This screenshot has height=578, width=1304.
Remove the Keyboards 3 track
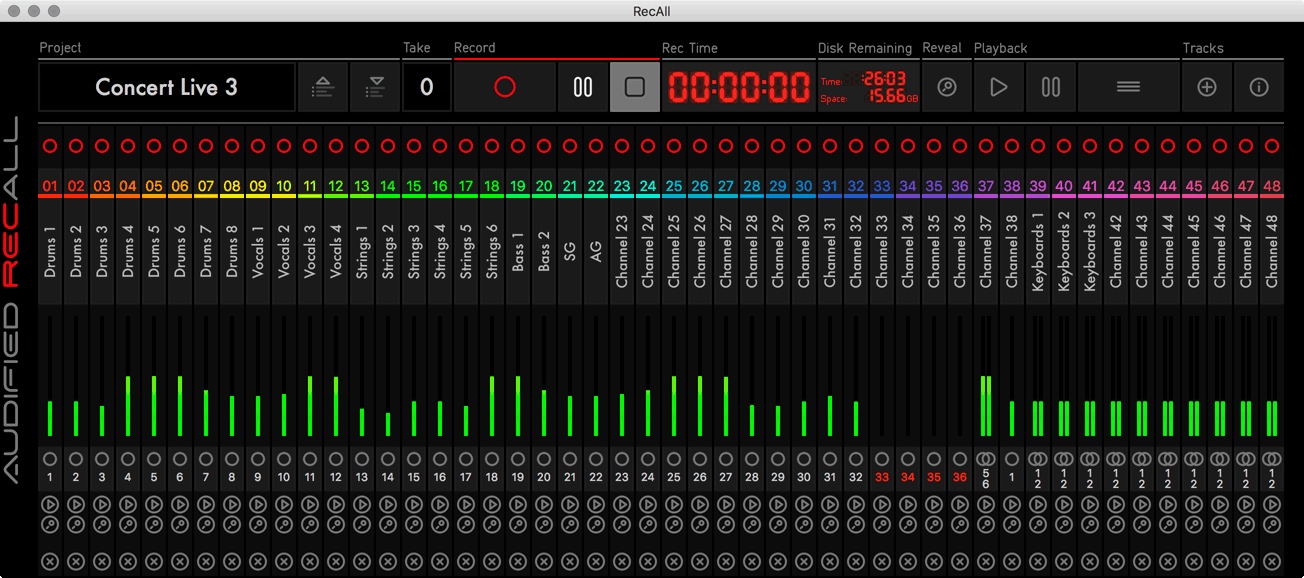1089,560
